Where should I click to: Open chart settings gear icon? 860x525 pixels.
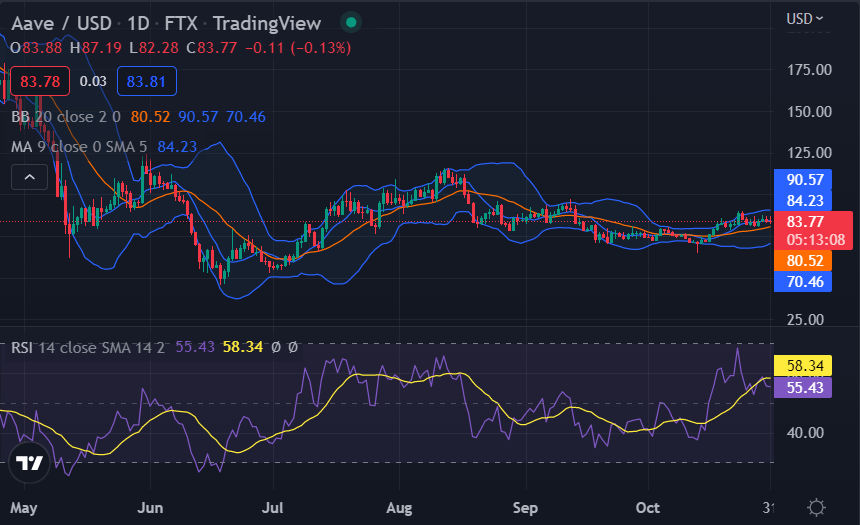[816, 507]
